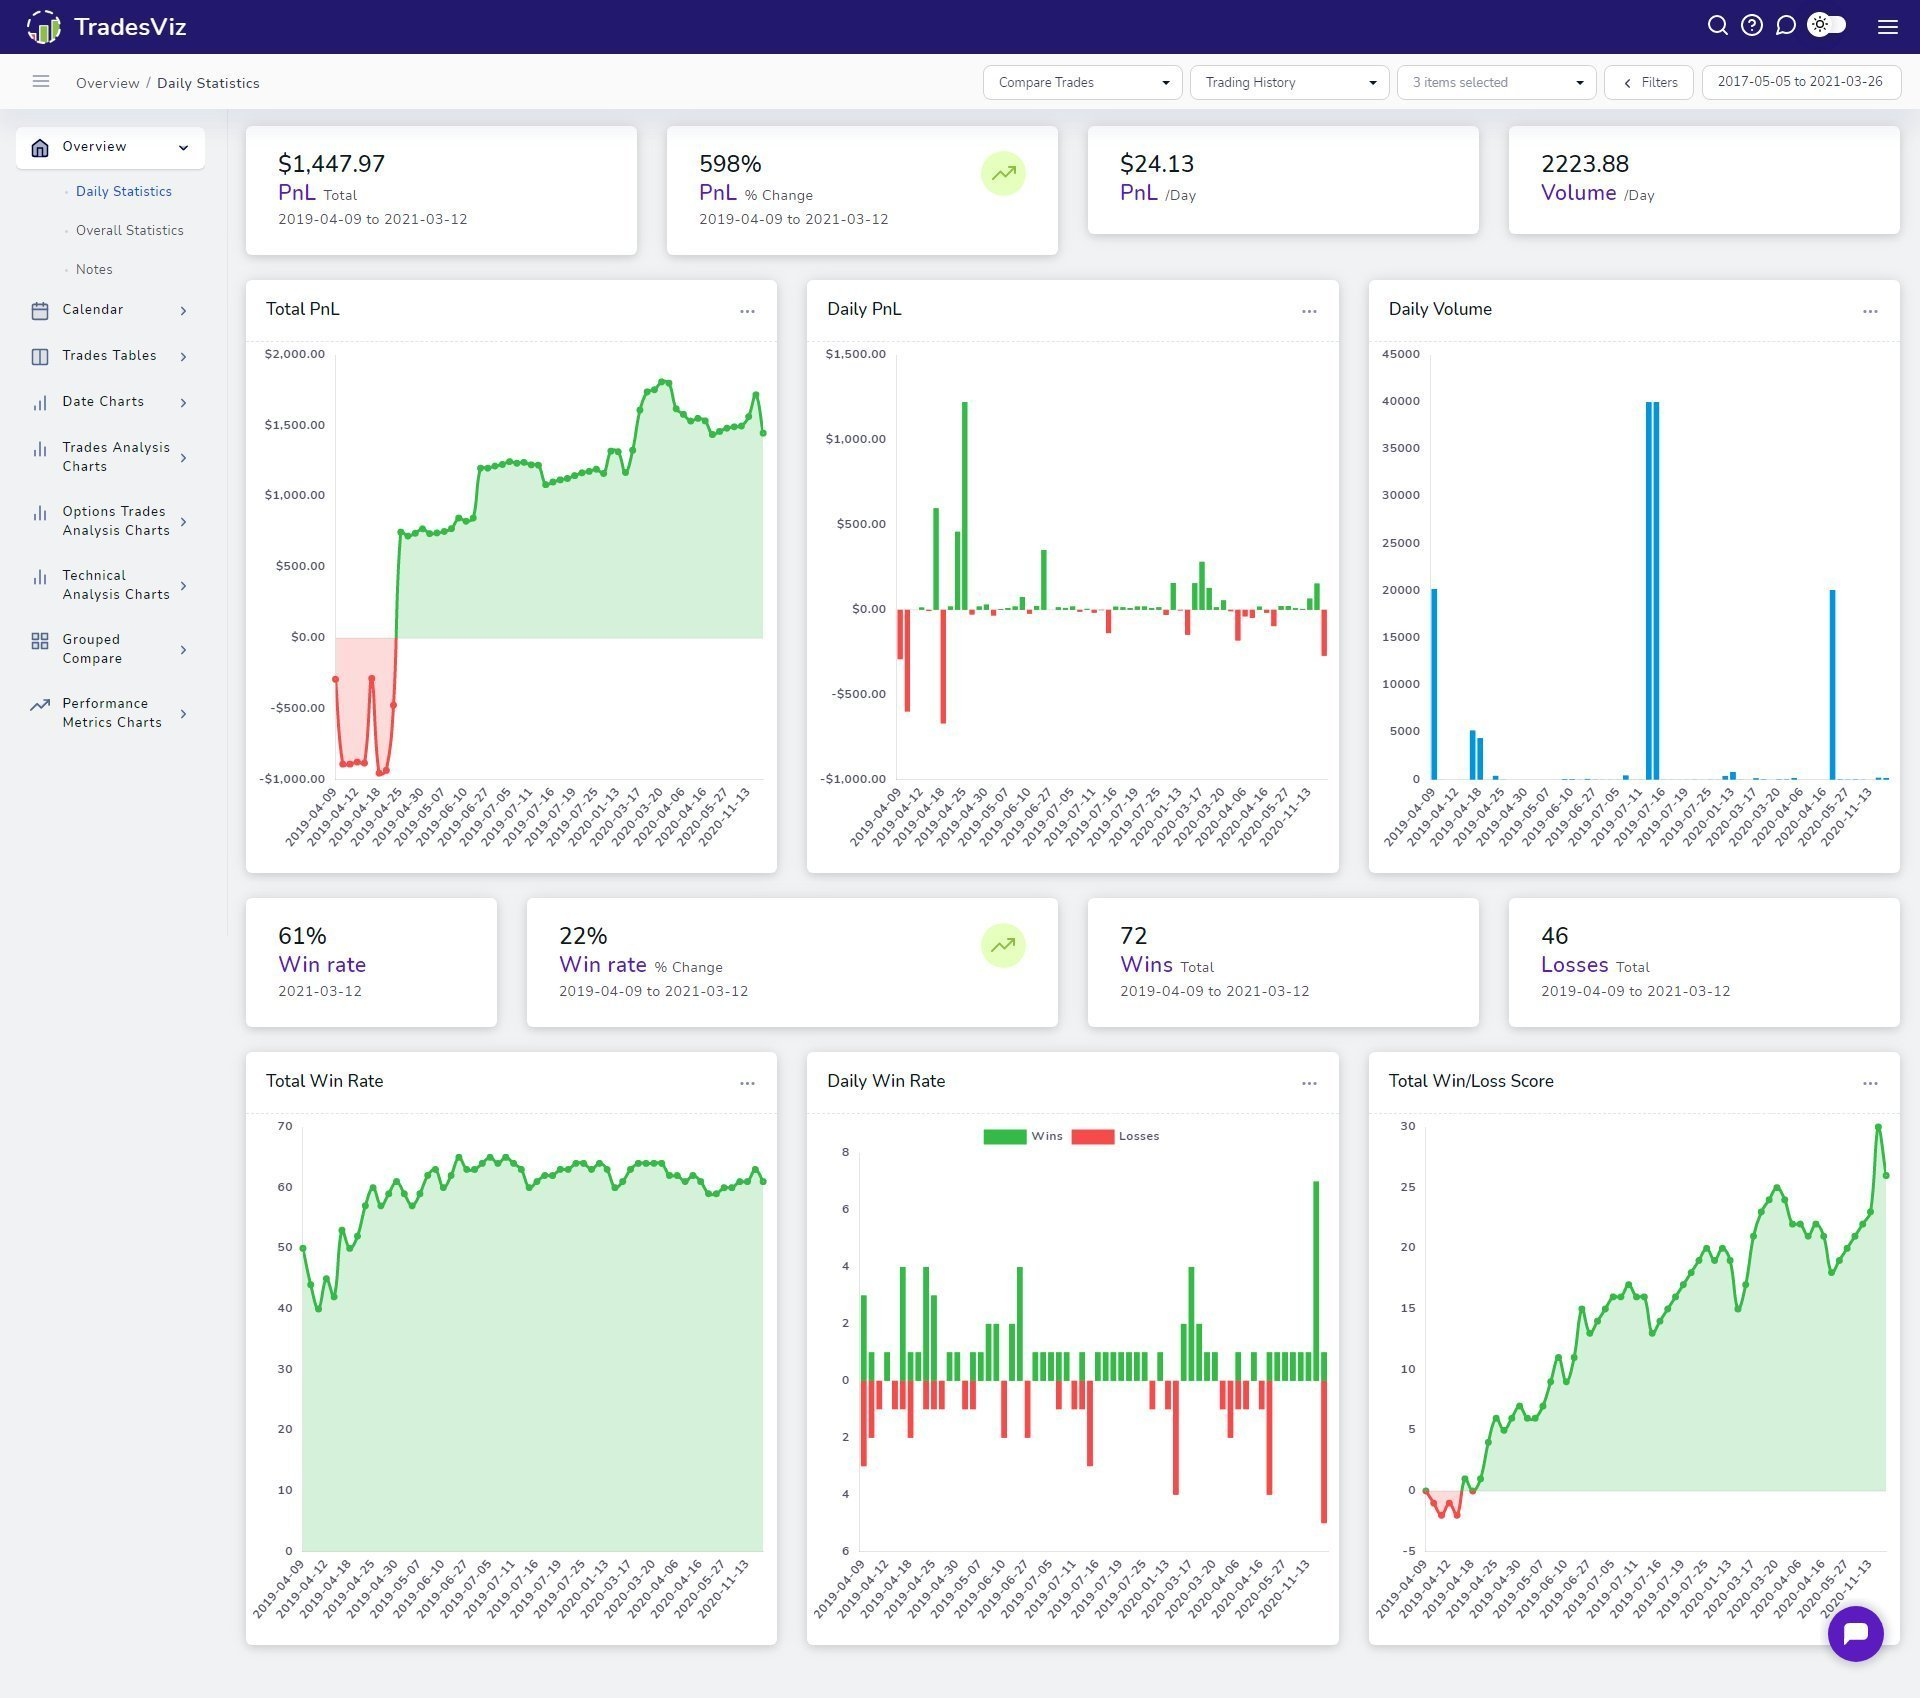Click the search magnifier icon in header
The image size is (1920, 1698).
tap(1717, 26)
